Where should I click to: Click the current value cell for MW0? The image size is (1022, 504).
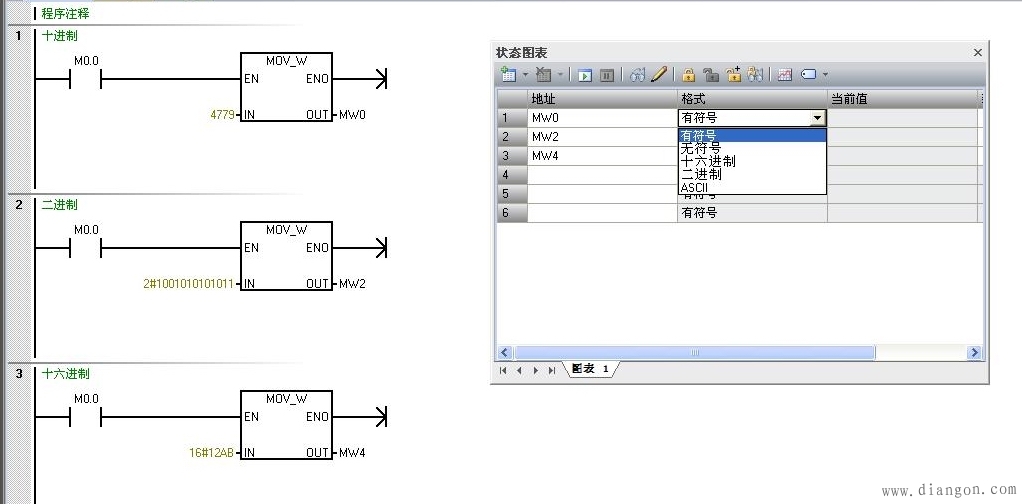click(x=903, y=118)
